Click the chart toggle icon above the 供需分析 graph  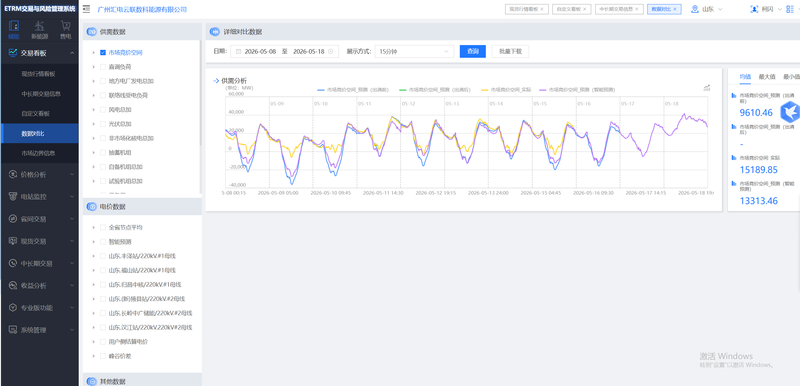tap(707, 88)
